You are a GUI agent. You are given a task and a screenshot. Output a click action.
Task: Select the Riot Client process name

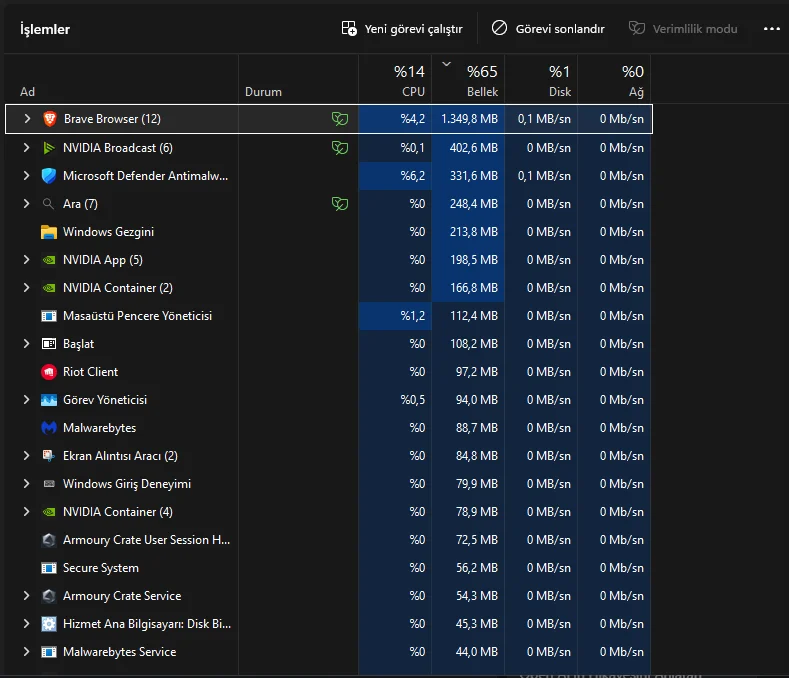91,372
